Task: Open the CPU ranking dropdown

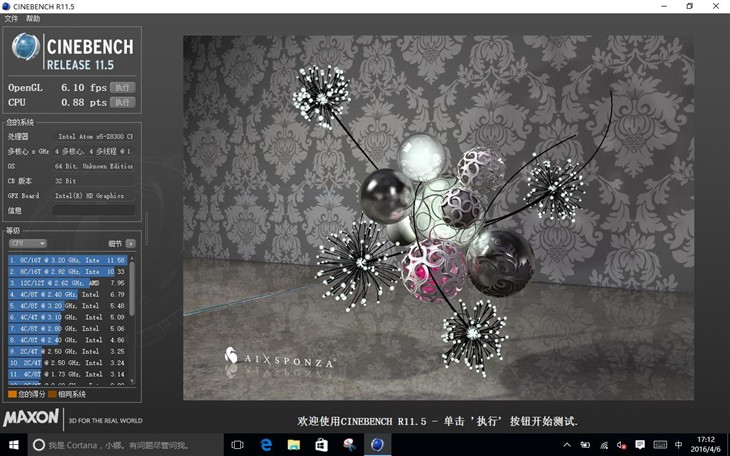Action: coord(28,243)
